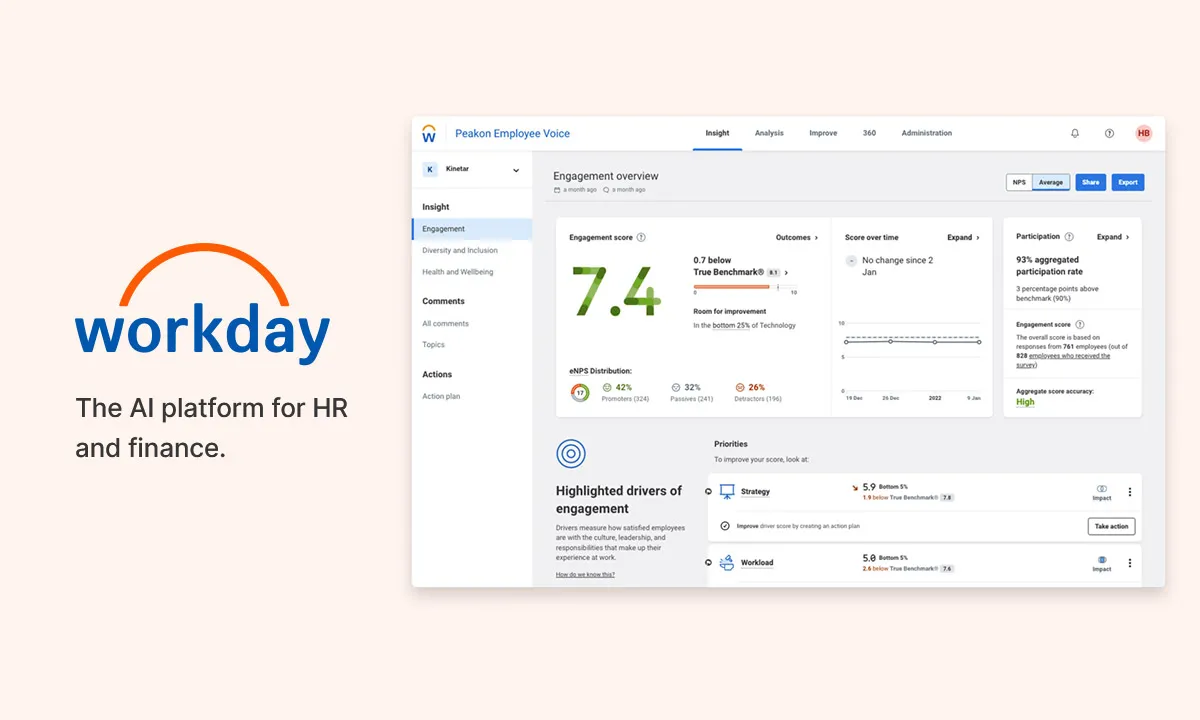Switch to the Analysis tab
The height and width of the screenshot is (720, 1200).
click(769, 132)
